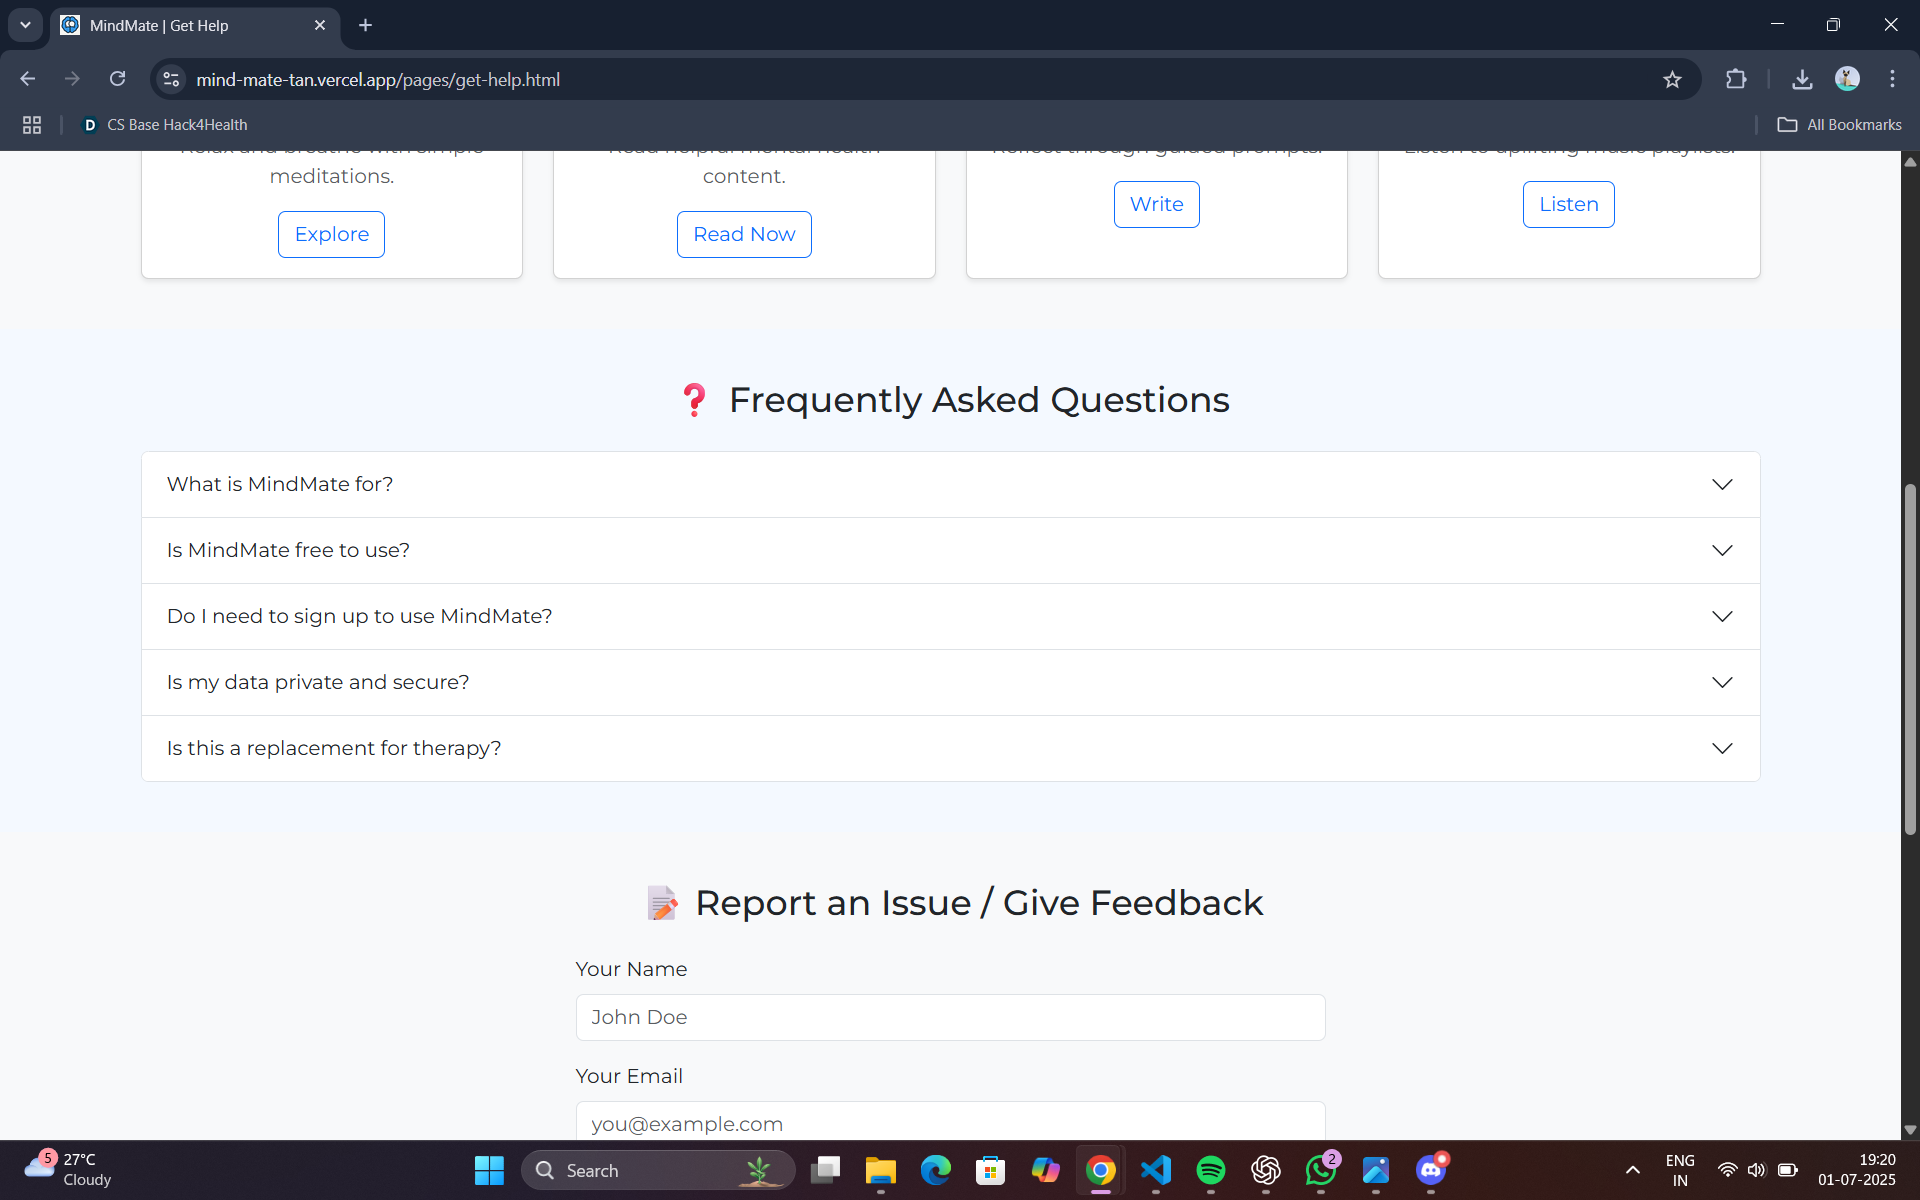
Task: Expand "Is MindMate free to use?" FAQ
Action: 950,550
